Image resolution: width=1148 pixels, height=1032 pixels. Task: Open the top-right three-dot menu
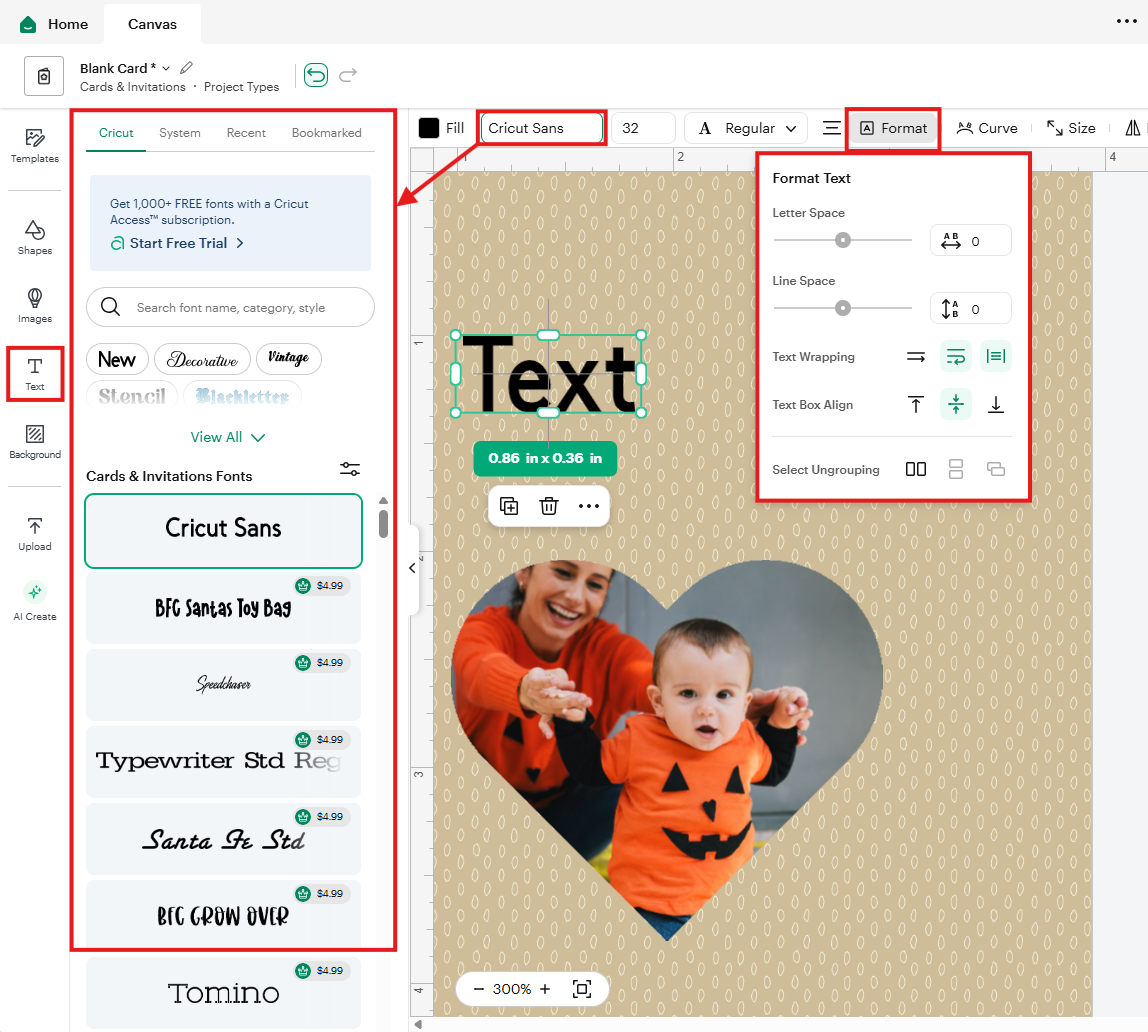click(1127, 21)
